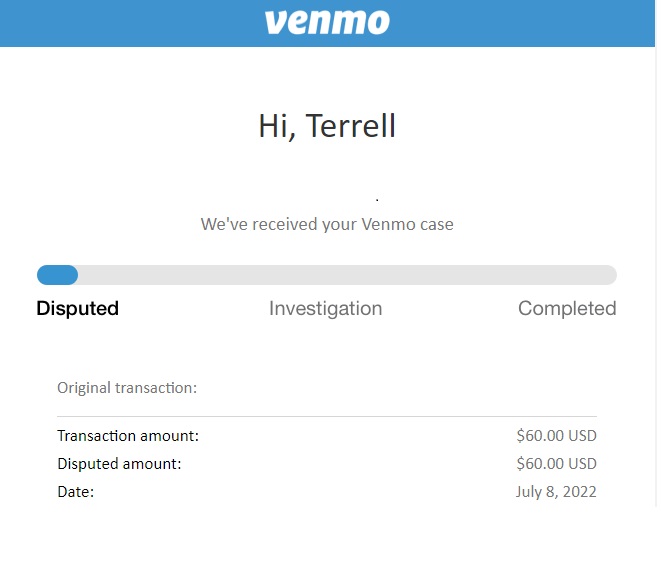Click the gray unfilled progress bar track

(x=347, y=275)
